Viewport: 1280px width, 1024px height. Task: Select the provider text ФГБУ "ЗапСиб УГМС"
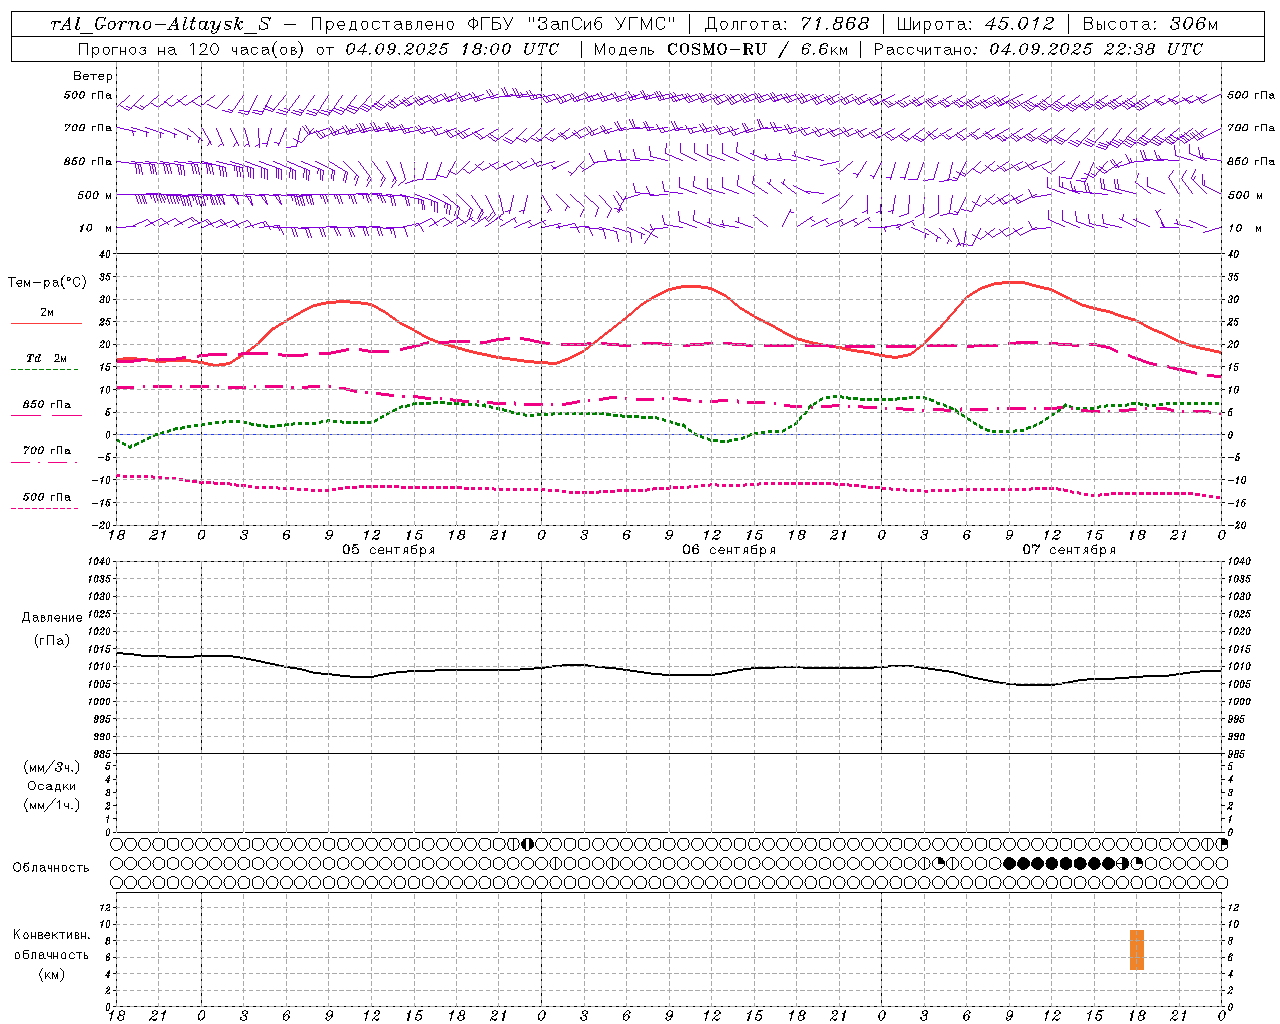pos(571,24)
